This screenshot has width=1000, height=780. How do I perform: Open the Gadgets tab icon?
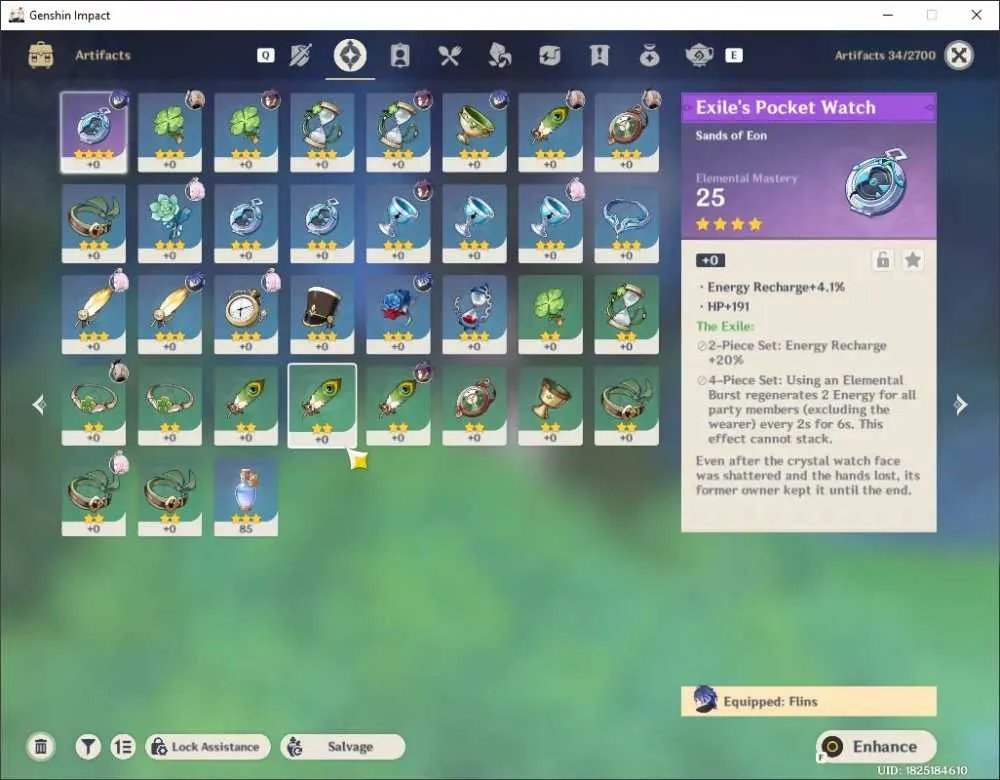[549, 55]
